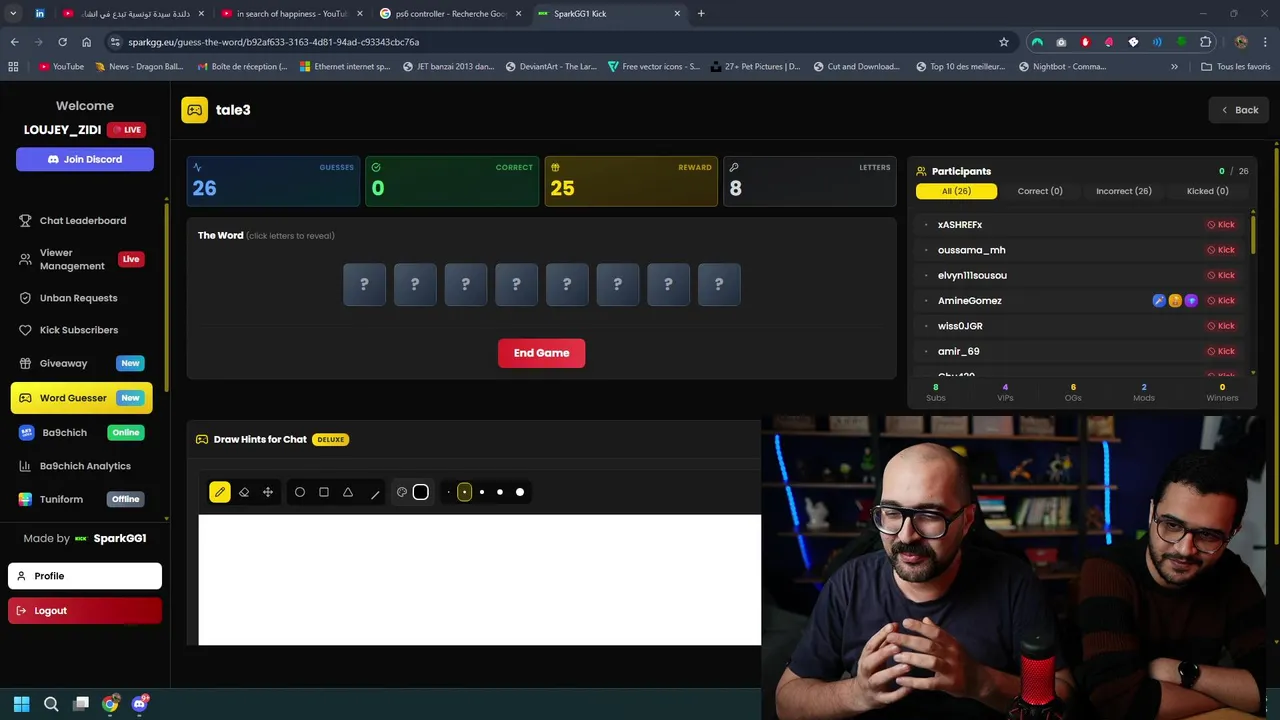The height and width of the screenshot is (720, 1280).
Task: Open the Tuniform sidebar item
Action: [84, 499]
